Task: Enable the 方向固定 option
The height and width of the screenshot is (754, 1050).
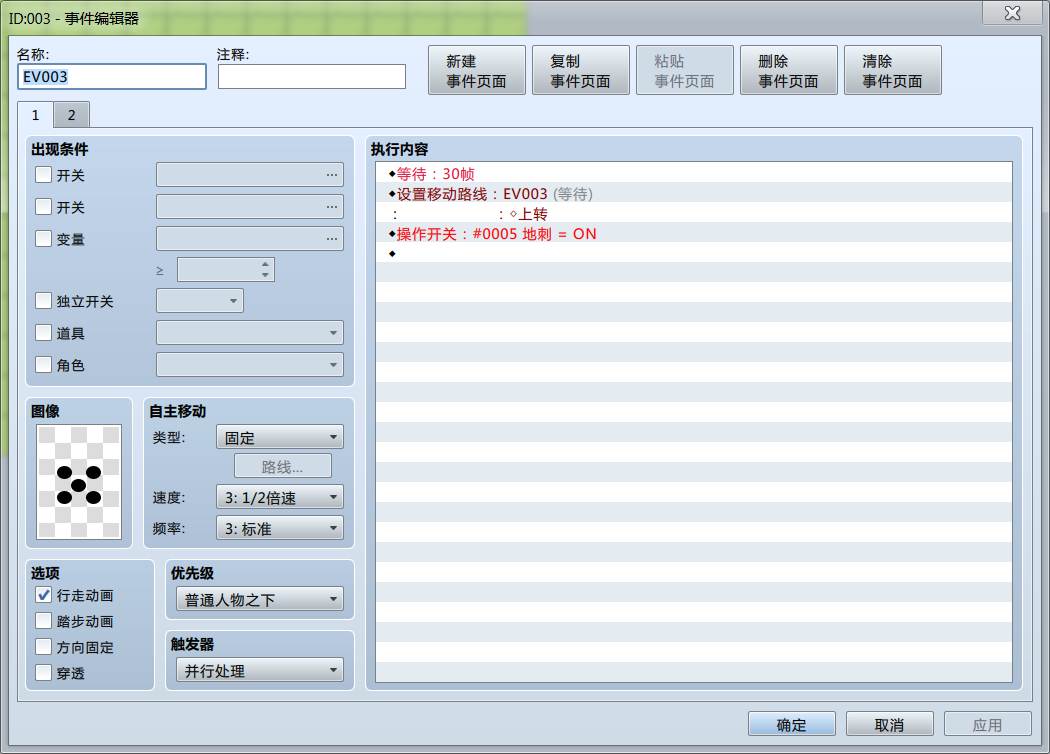Action: tap(44, 647)
